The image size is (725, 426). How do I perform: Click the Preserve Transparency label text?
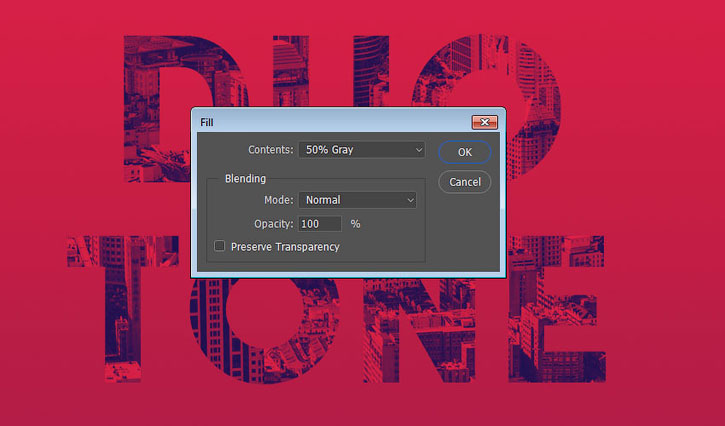(x=285, y=247)
